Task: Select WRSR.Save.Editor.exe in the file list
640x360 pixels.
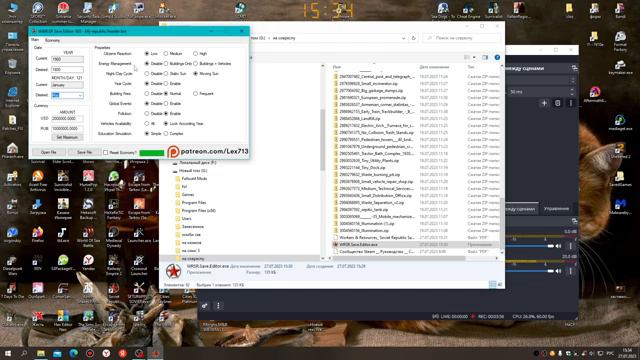Action: point(416,244)
